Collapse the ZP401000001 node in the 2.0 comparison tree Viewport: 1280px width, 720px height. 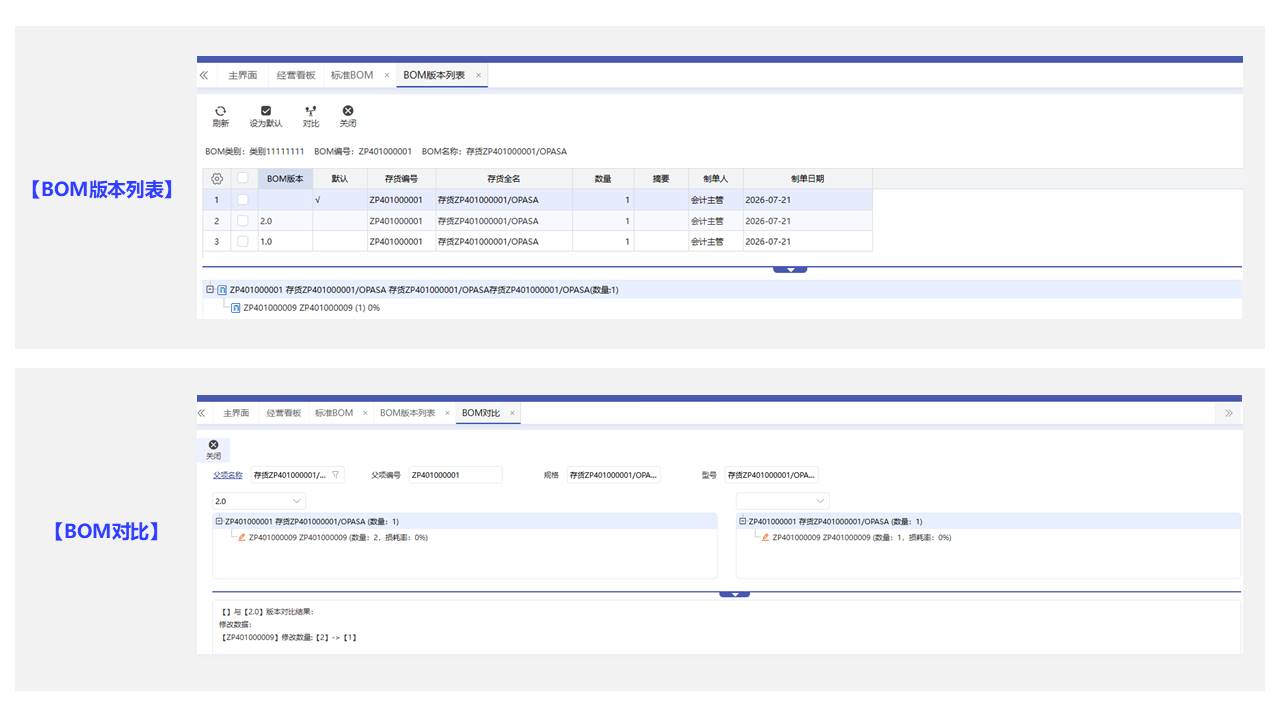[x=219, y=521]
